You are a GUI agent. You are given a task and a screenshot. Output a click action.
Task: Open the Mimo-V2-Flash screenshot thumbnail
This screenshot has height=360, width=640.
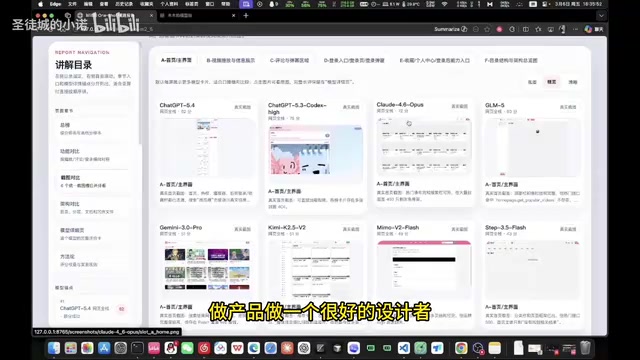pyautogui.click(x=424, y=270)
